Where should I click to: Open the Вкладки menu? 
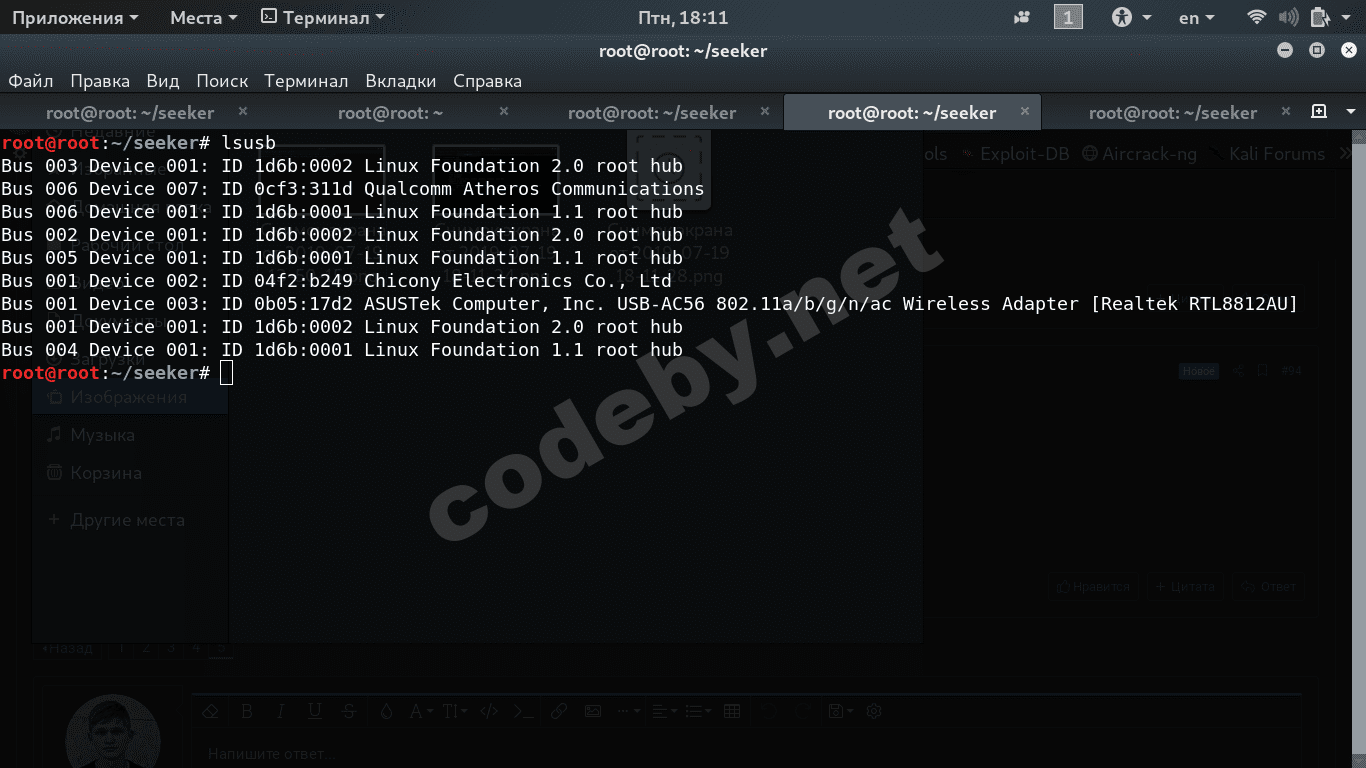click(401, 81)
